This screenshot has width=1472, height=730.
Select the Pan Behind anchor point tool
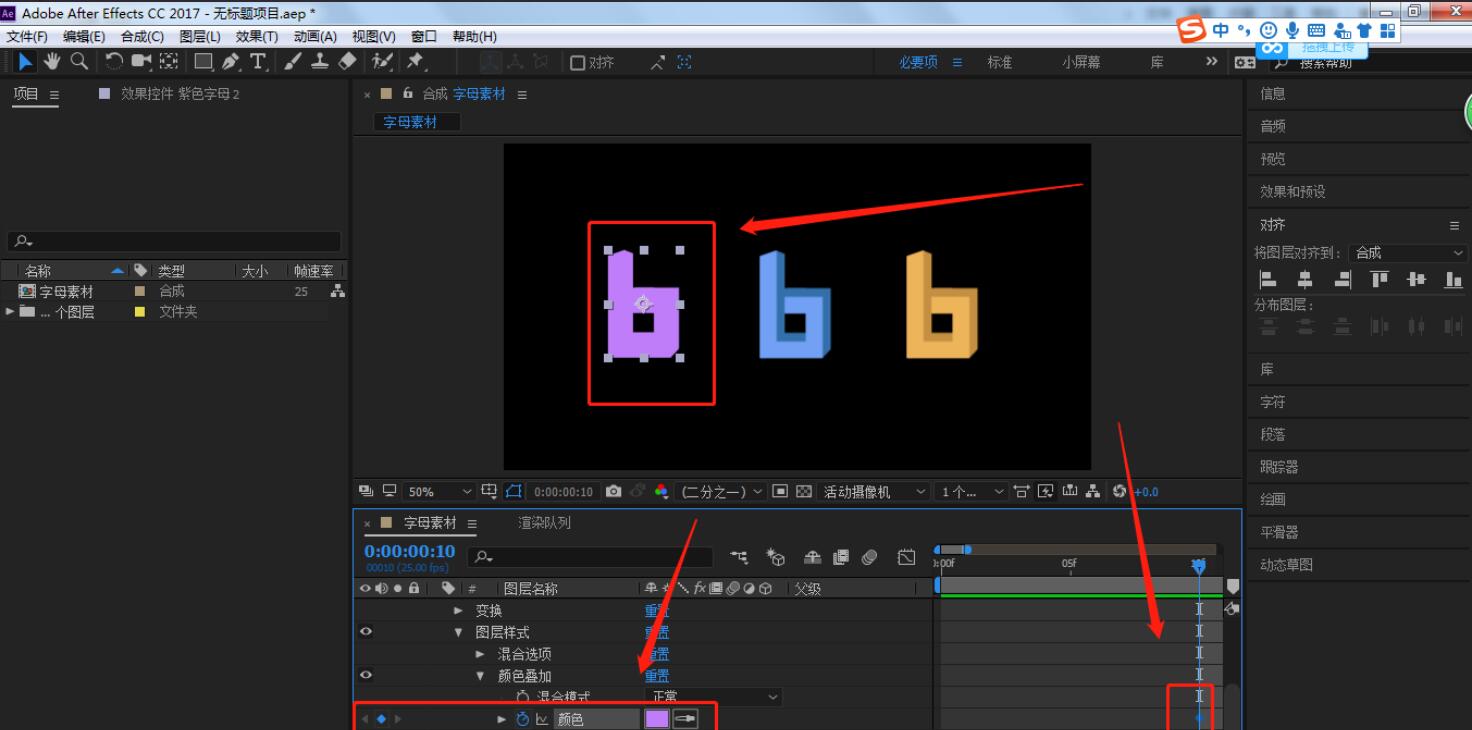point(169,62)
